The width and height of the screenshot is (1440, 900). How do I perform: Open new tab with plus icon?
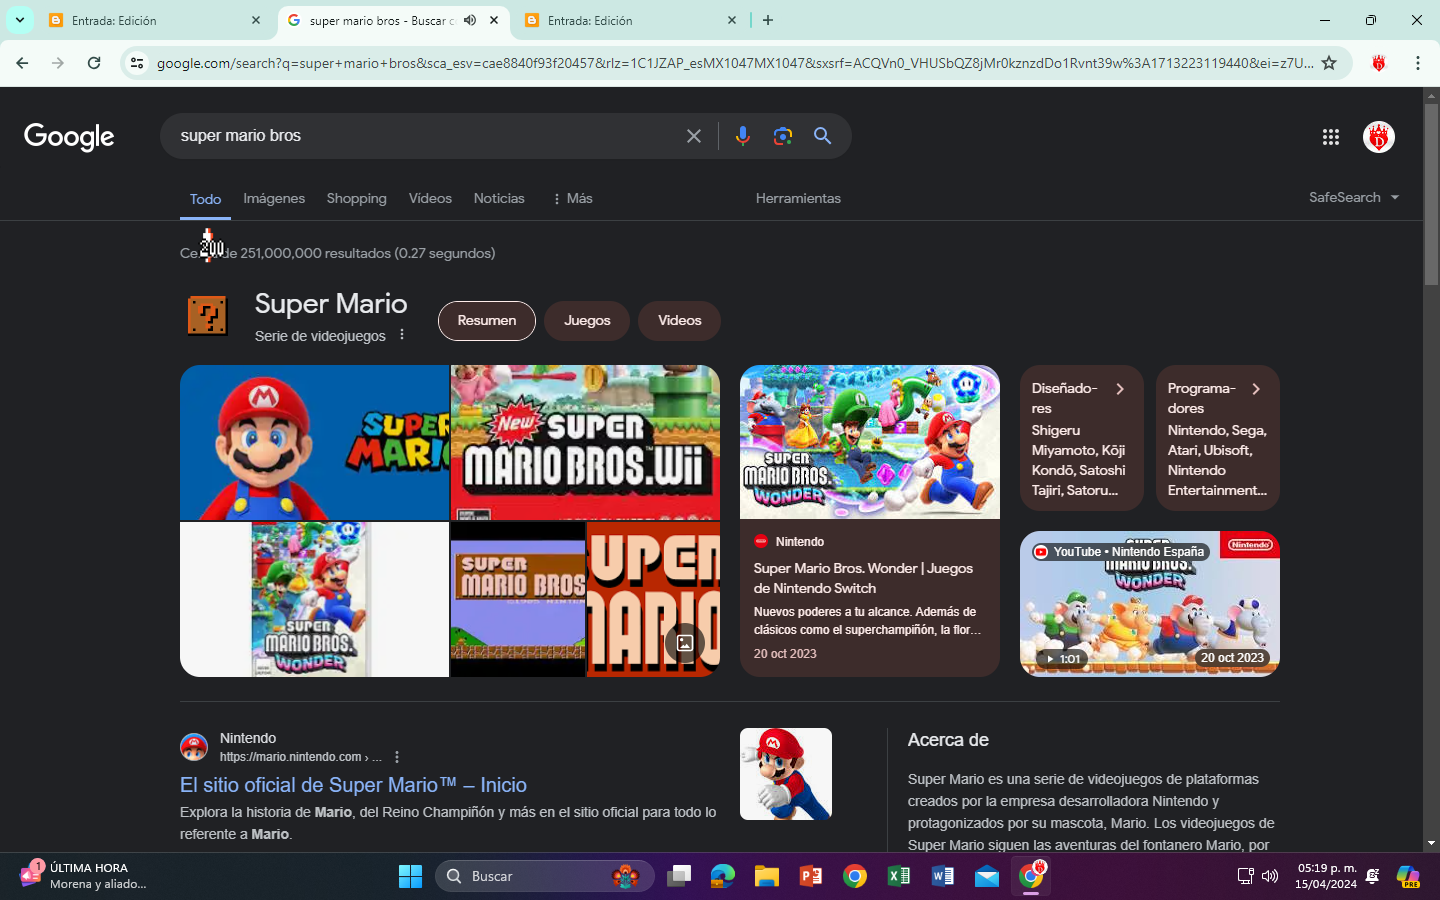[768, 20]
